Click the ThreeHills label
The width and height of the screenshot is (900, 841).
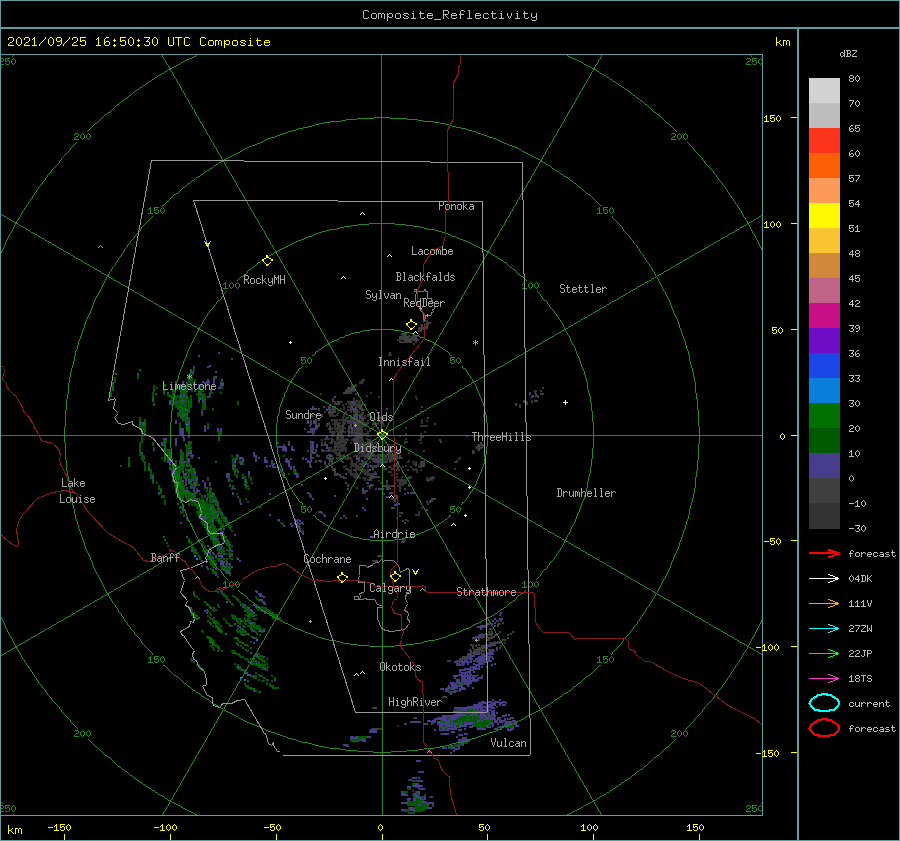(x=501, y=437)
